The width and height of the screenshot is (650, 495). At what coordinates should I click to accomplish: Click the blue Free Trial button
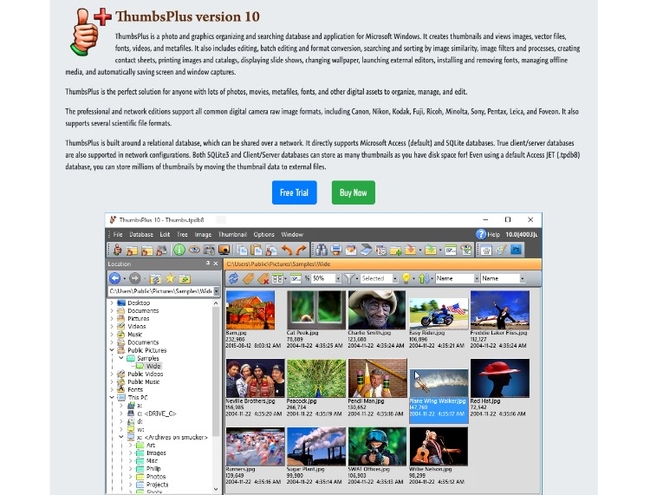pos(294,192)
